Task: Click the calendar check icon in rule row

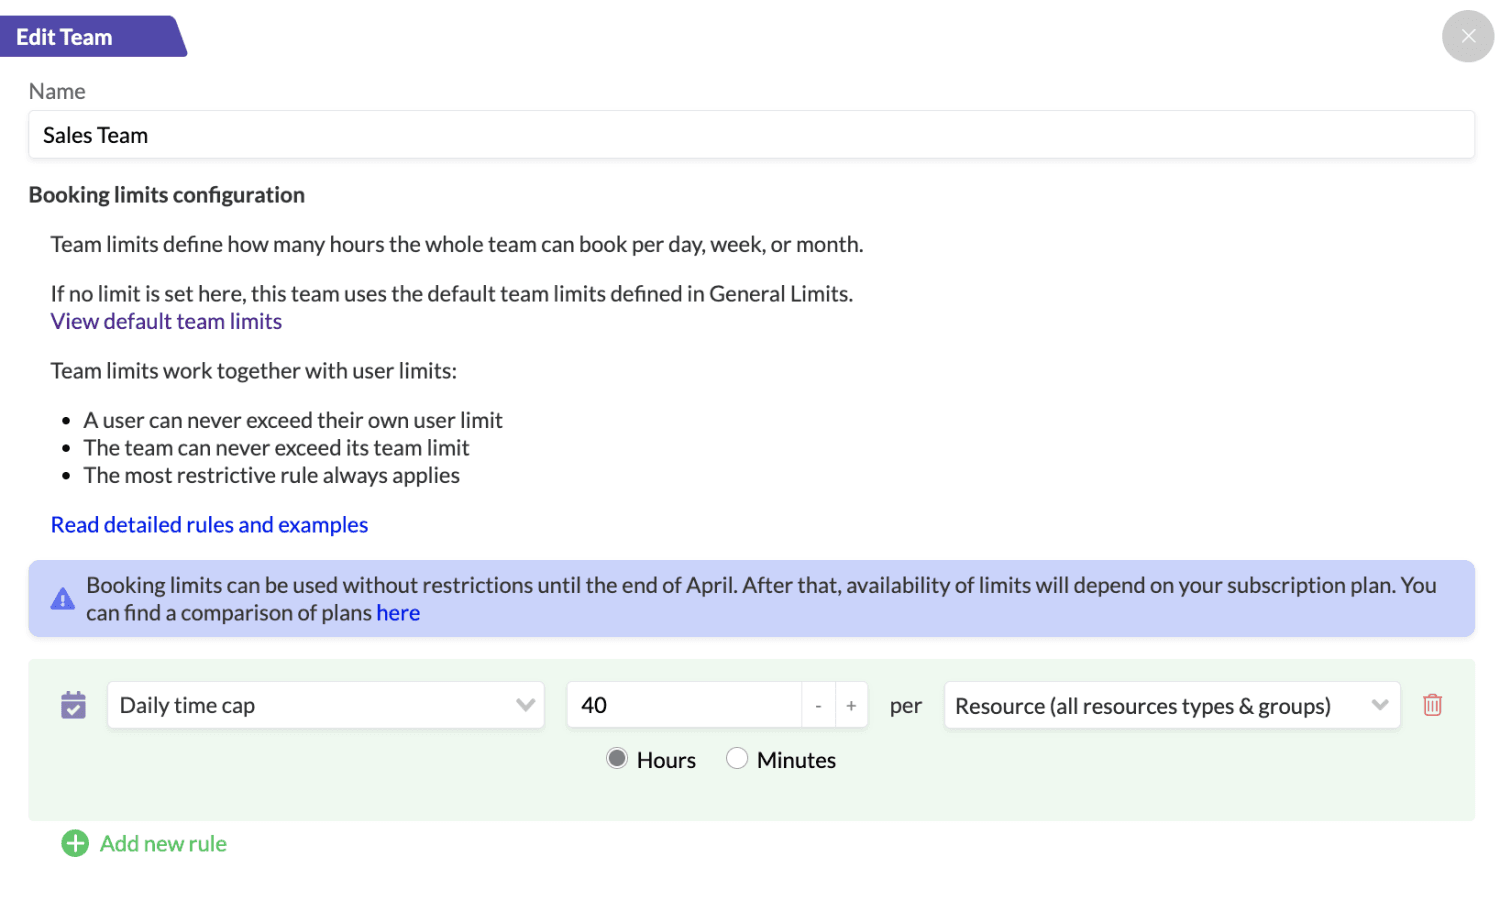Action: [73, 705]
